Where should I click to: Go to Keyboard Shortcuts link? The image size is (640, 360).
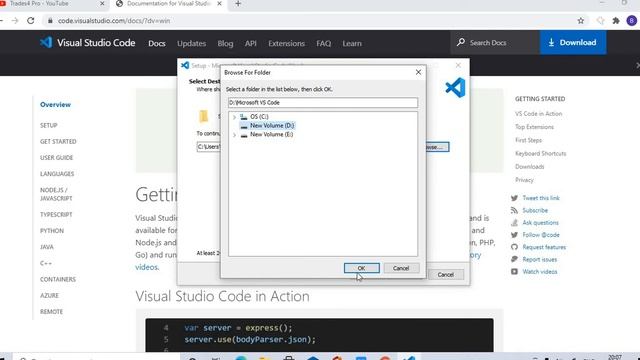pyautogui.click(x=540, y=153)
